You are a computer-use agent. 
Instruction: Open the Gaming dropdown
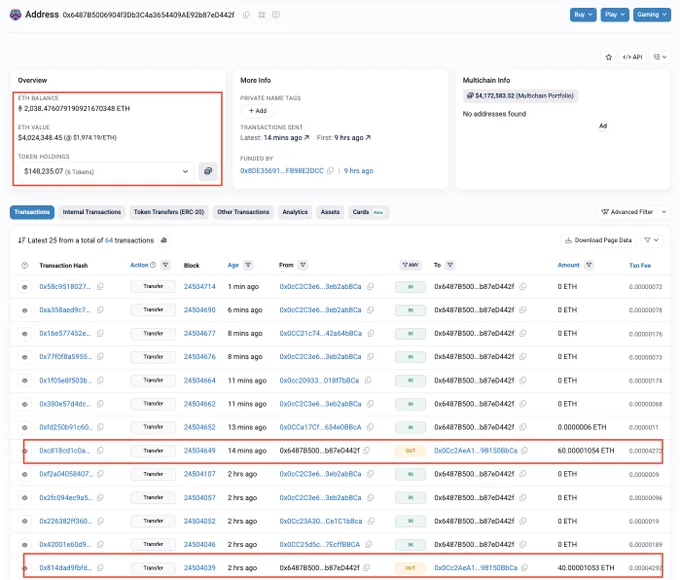(652, 15)
